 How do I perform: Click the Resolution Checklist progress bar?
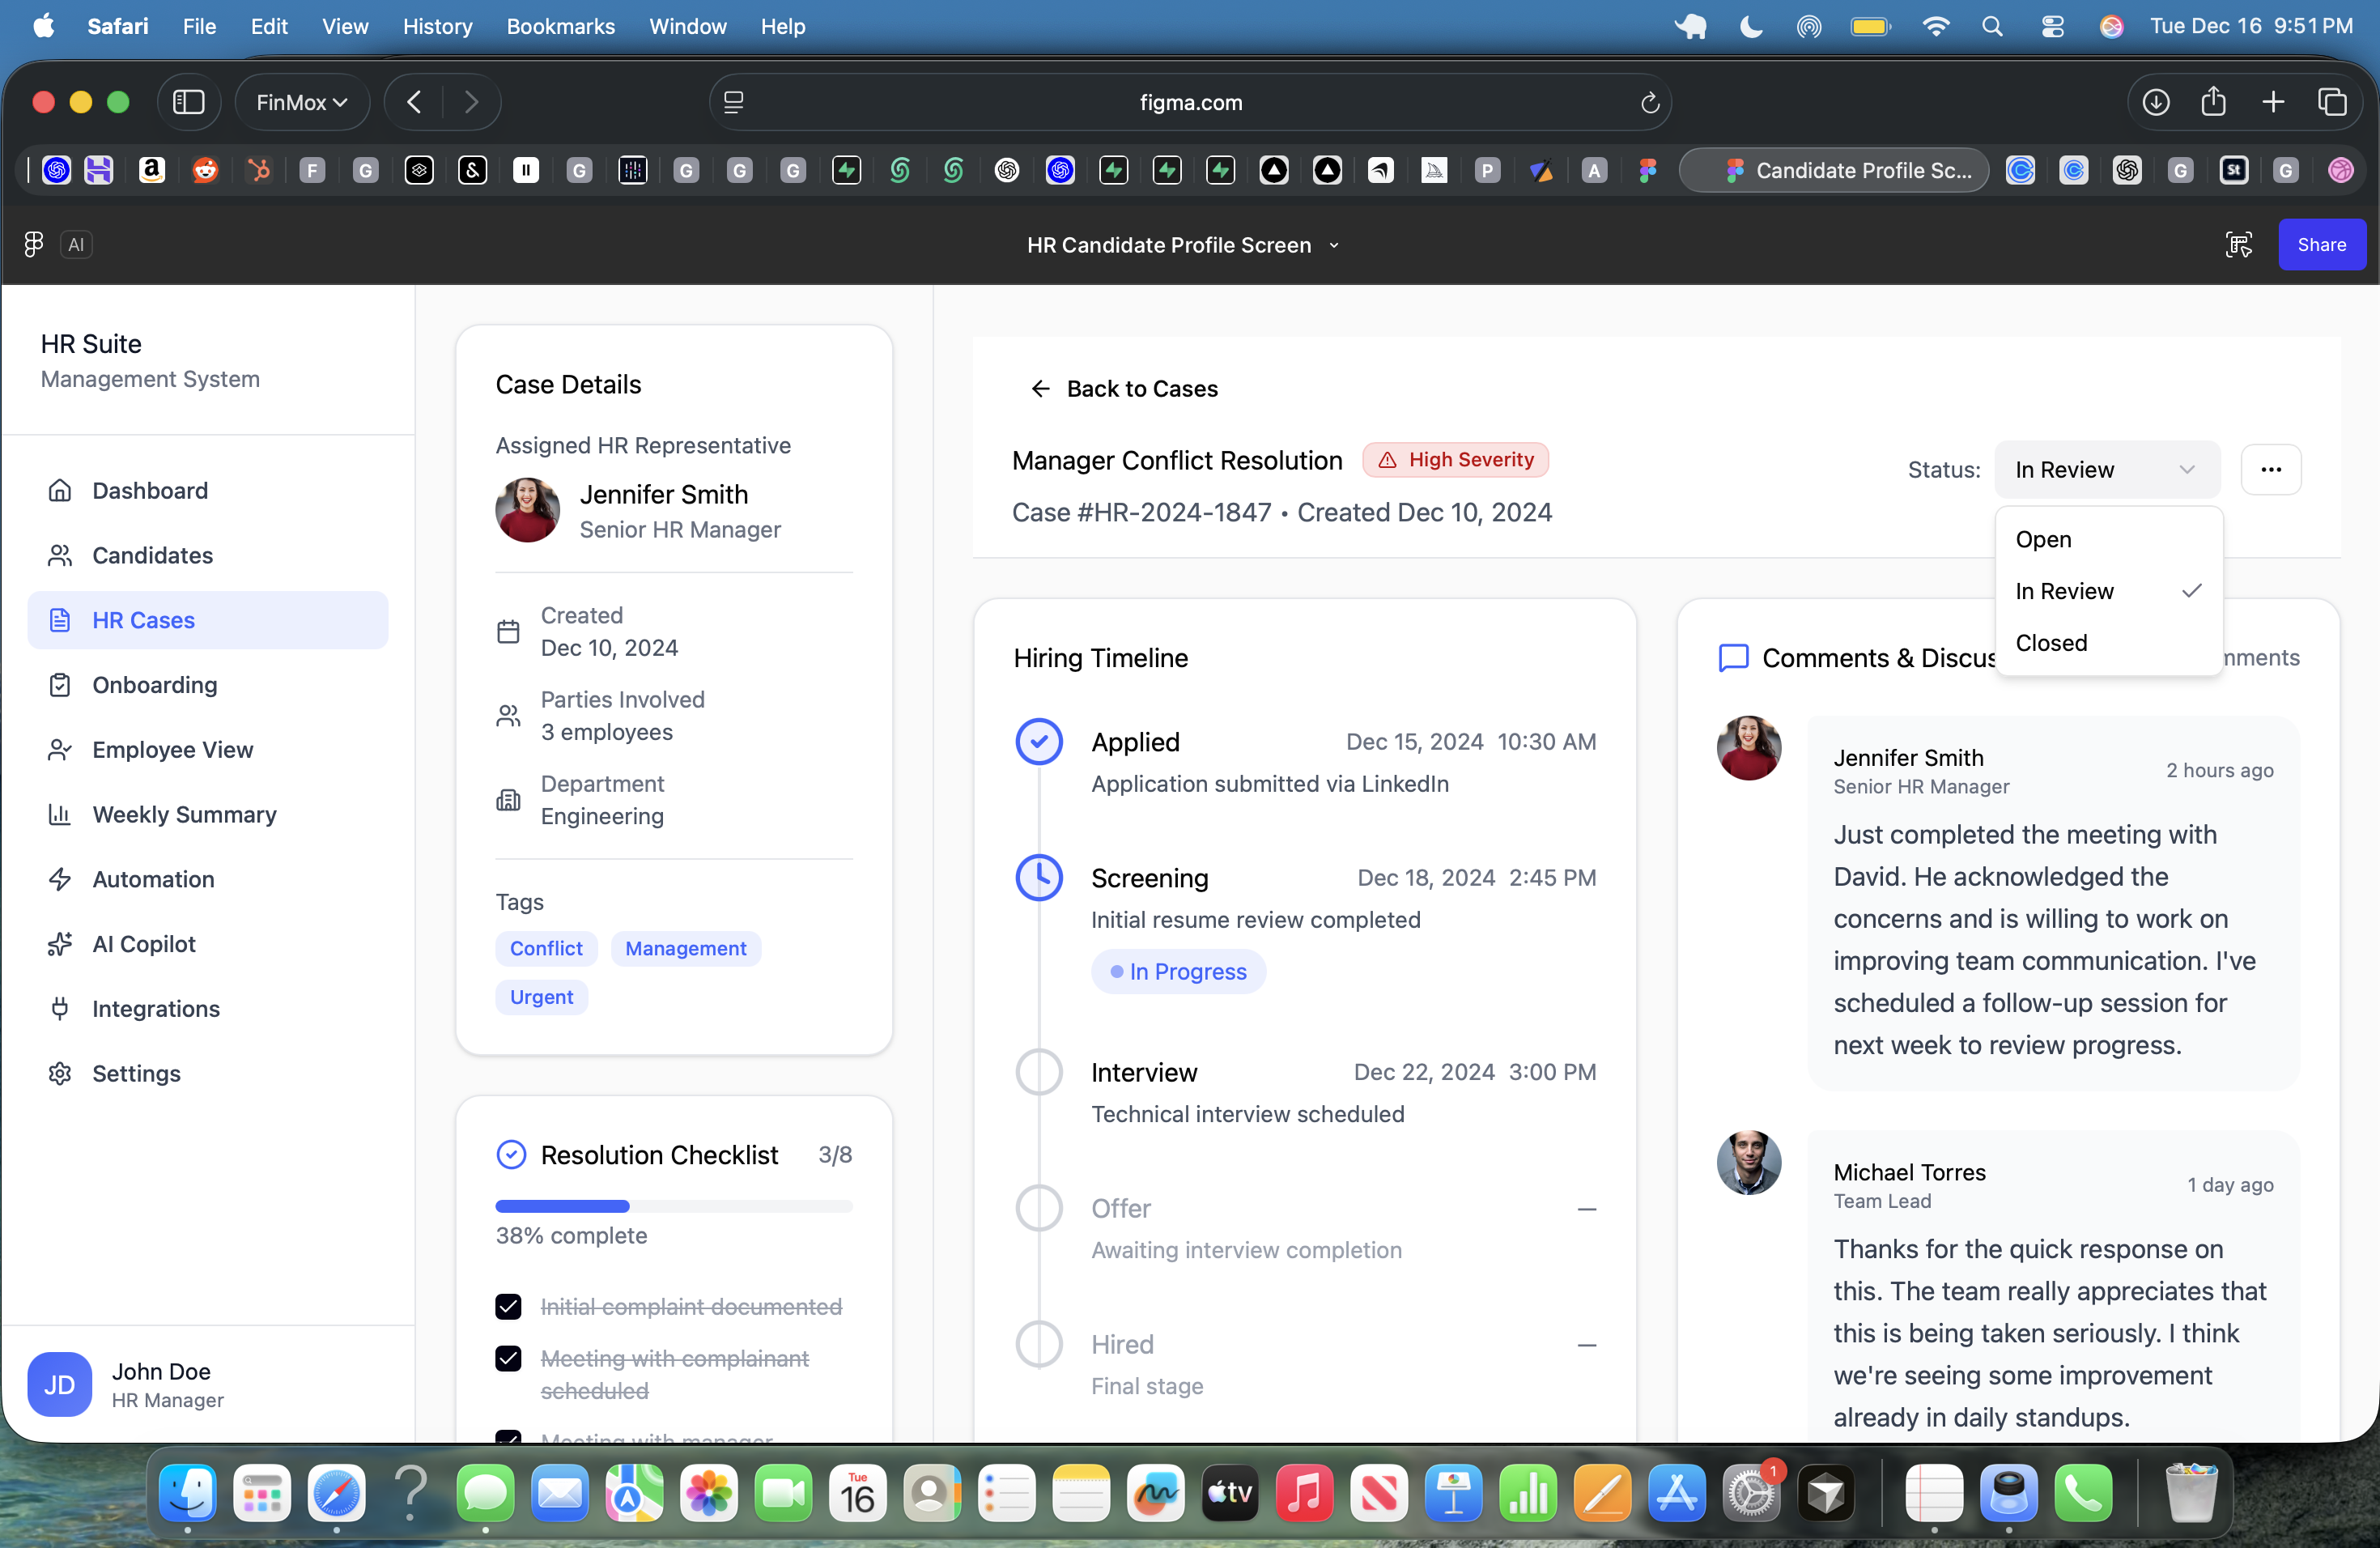tap(673, 1206)
